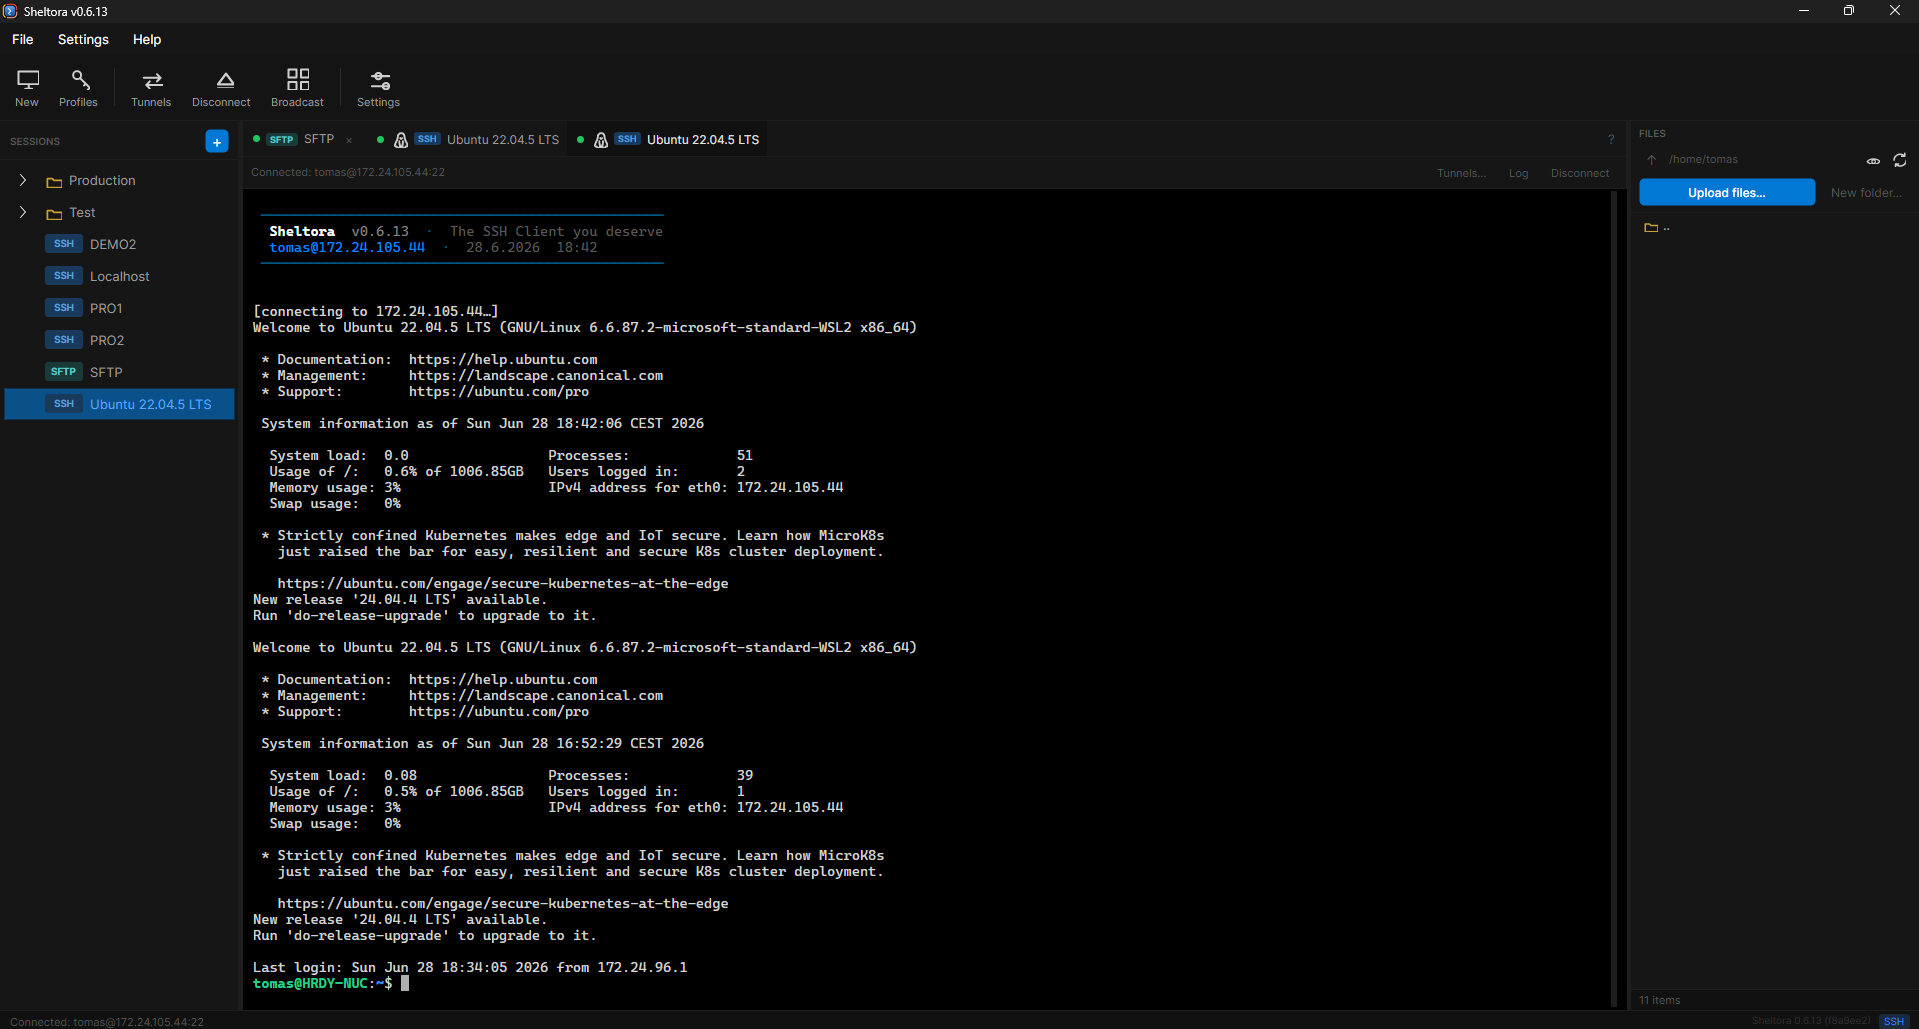Click the FILES panel header
This screenshot has height=1029, width=1919.
[1652, 134]
